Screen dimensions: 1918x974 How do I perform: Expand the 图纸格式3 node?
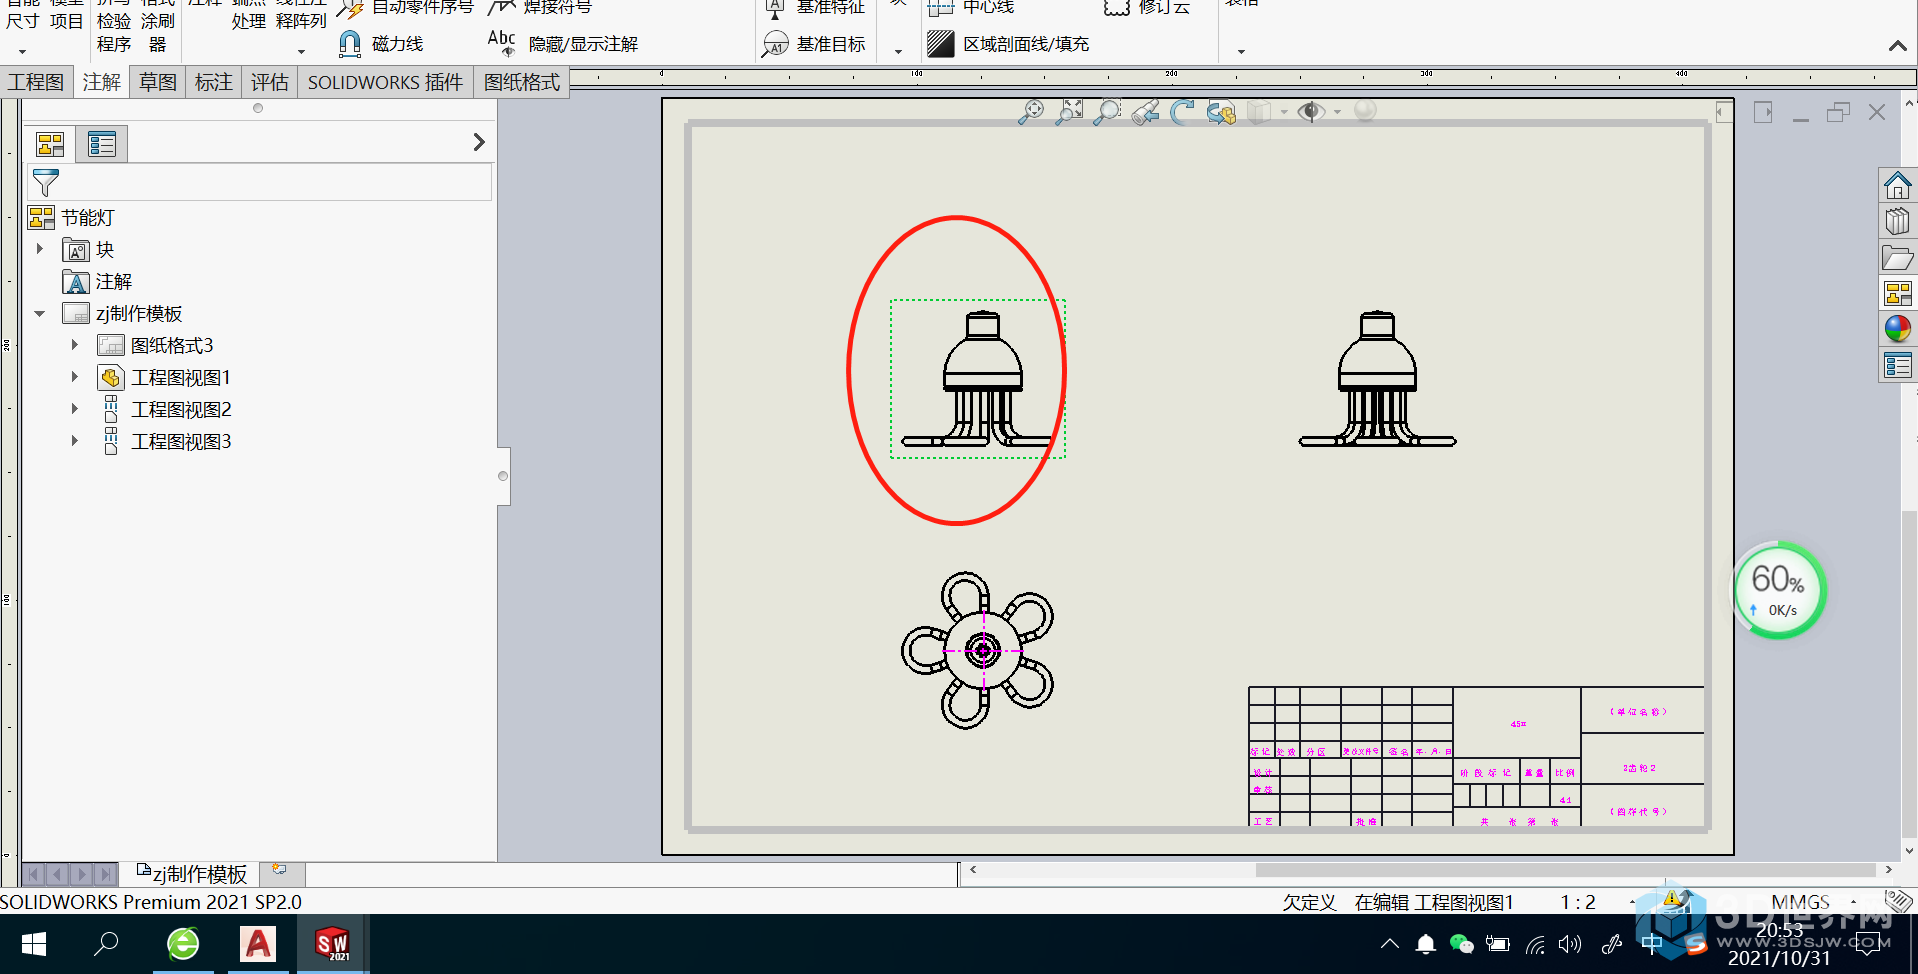tap(75, 345)
